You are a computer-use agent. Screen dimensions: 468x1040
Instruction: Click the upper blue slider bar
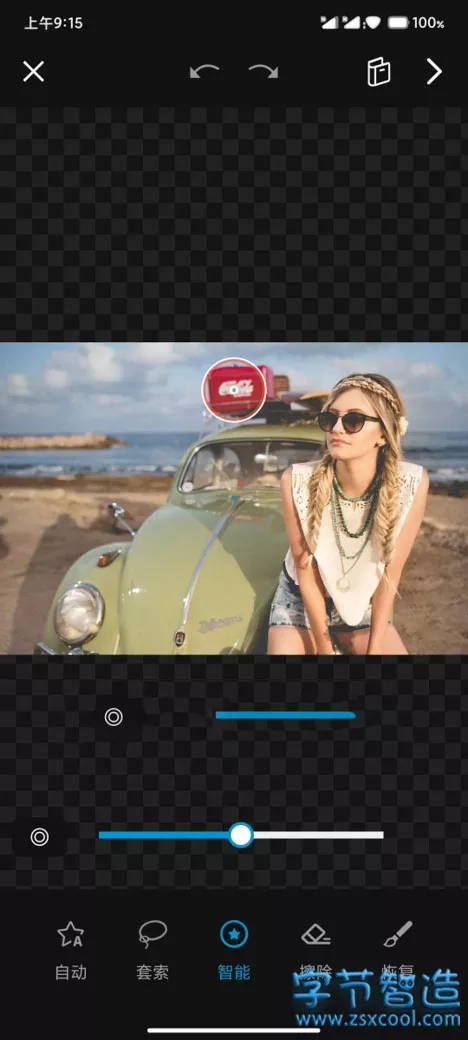click(x=285, y=715)
